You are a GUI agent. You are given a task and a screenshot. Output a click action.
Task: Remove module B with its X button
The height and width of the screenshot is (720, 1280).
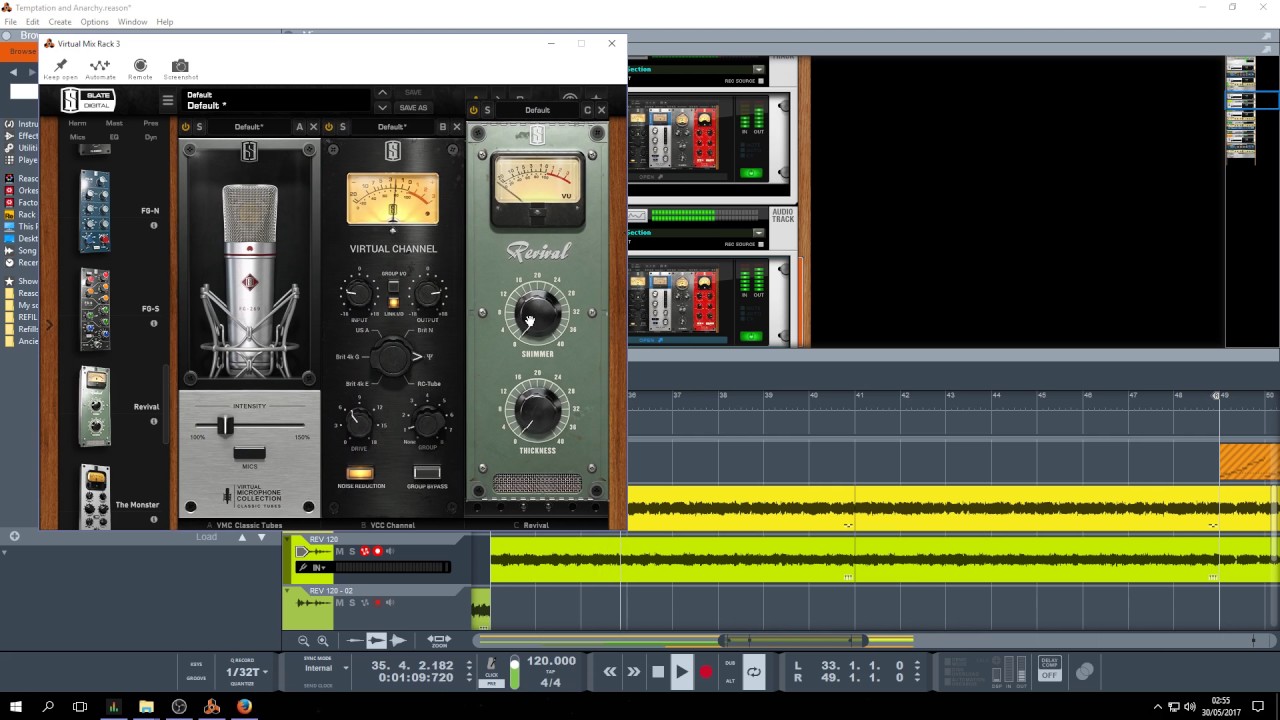[457, 127]
